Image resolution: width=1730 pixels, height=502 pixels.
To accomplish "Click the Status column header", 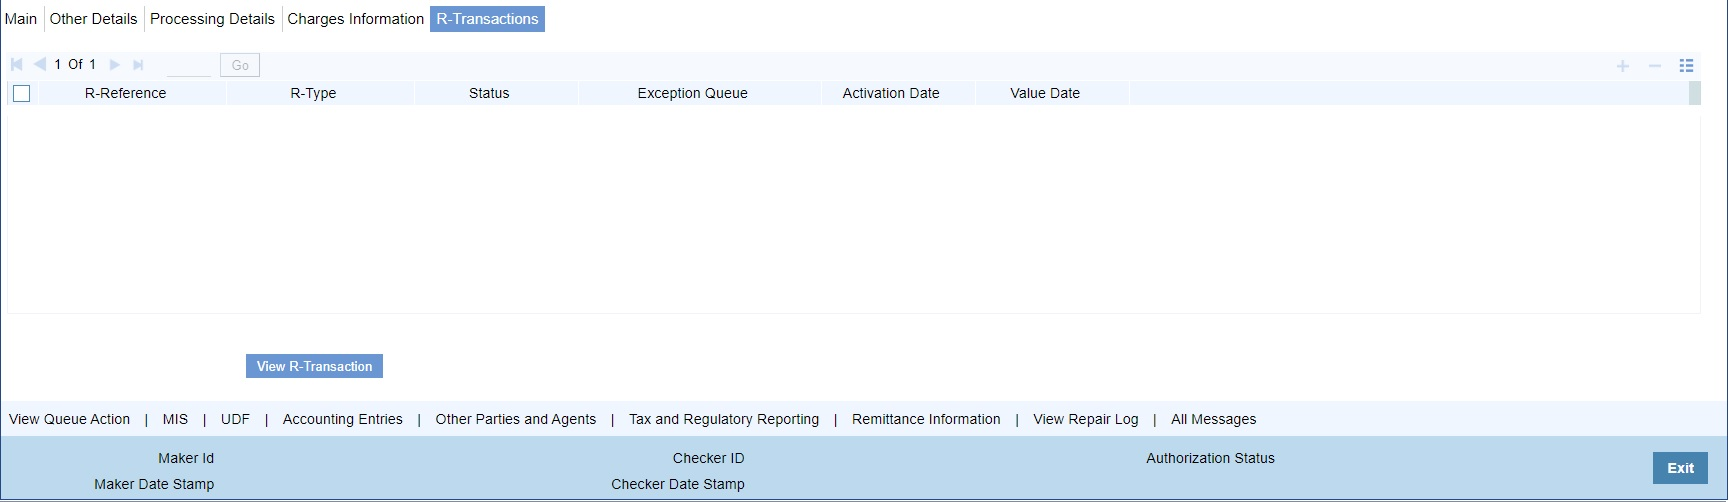I will [x=489, y=94].
